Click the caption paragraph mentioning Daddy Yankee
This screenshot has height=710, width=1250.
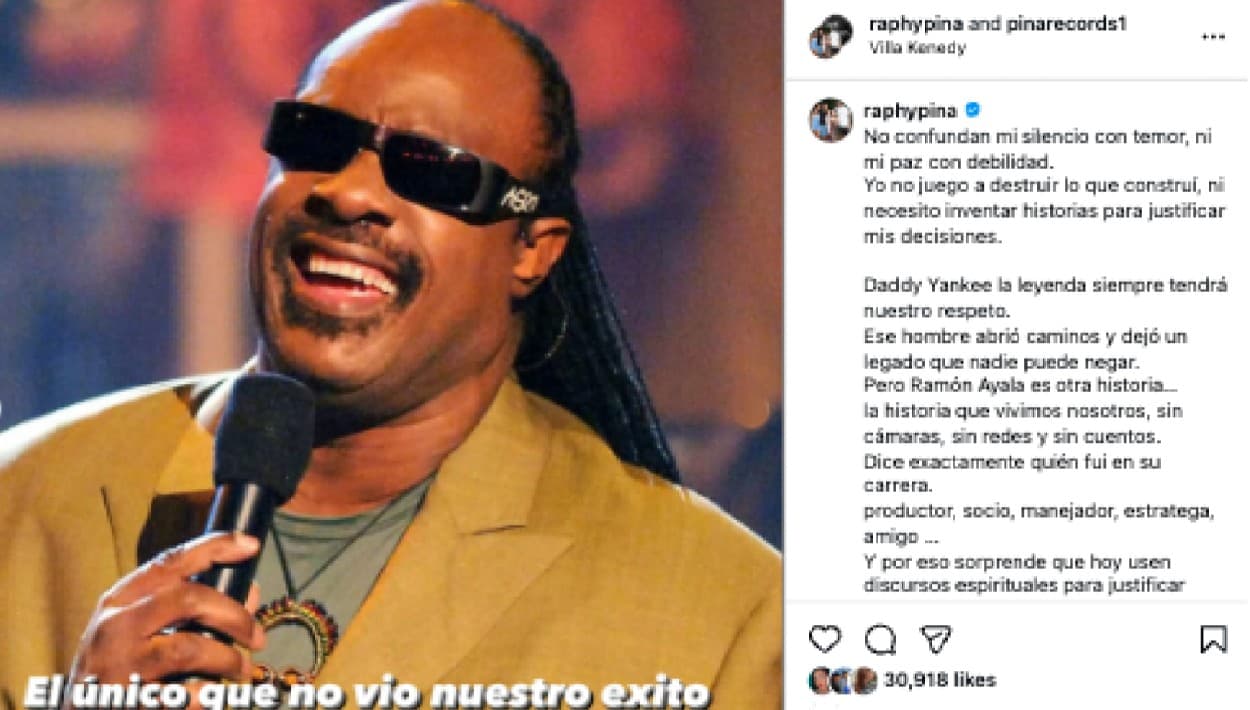coord(1045,297)
